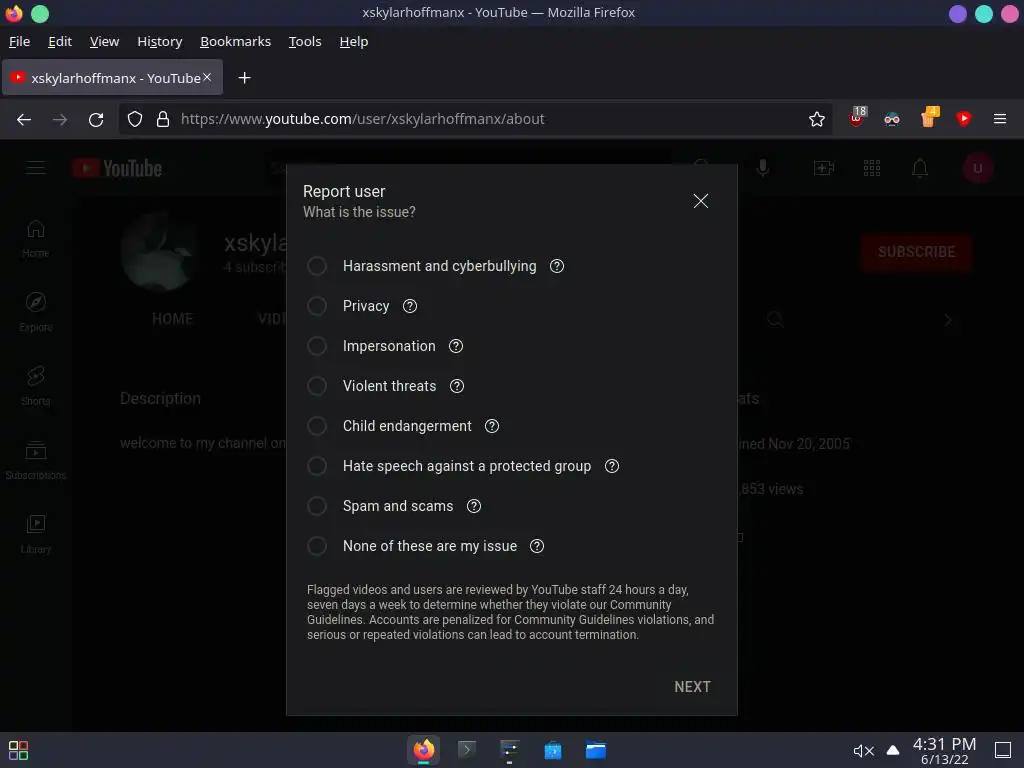Select the Harassment and cyberbullying radio option
Viewport: 1024px width, 768px height.
[x=317, y=266]
